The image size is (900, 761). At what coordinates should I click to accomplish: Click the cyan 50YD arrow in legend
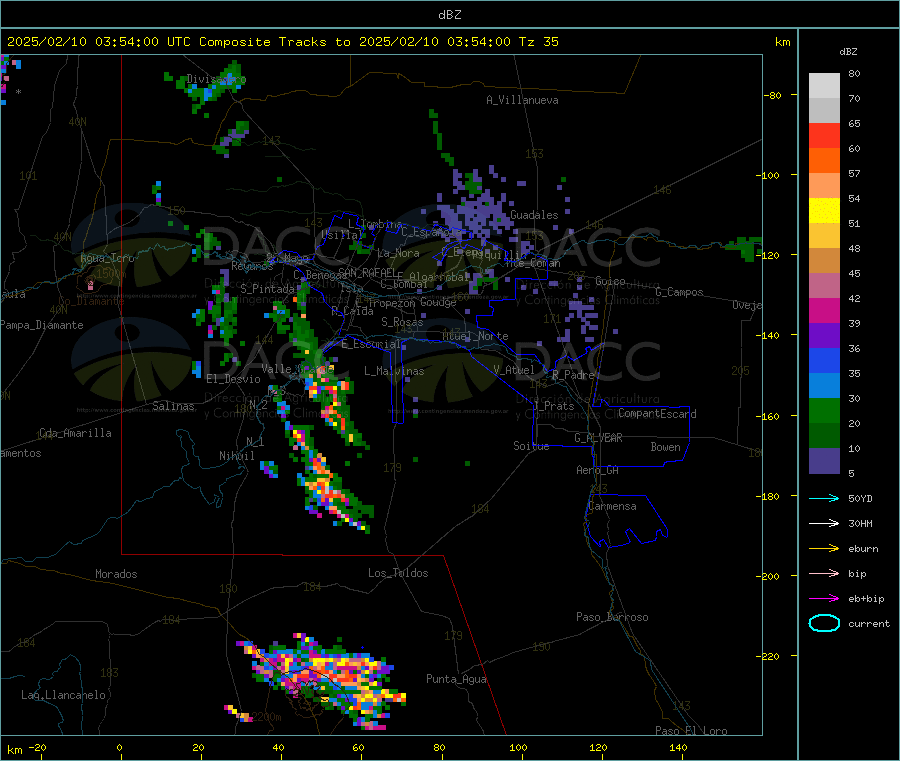click(824, 498)
